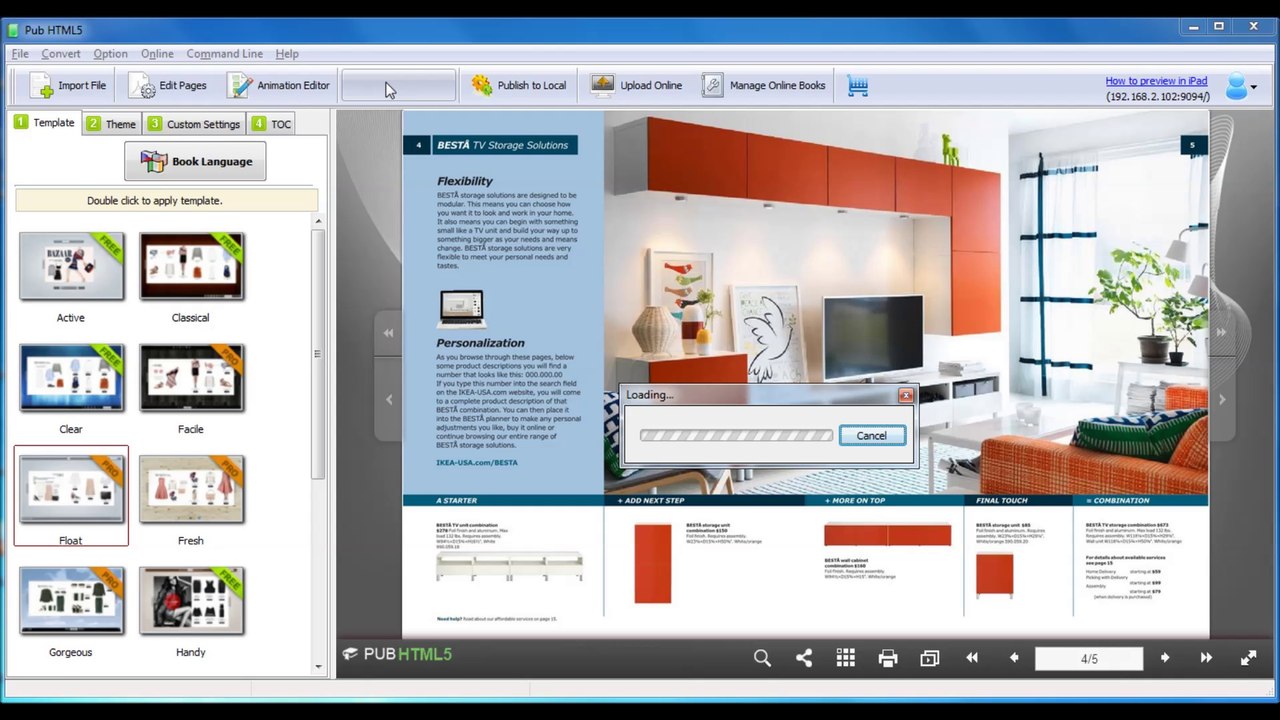Launch the Animation Editor
Screen dimensions: 1280x720
coord(279,85)
